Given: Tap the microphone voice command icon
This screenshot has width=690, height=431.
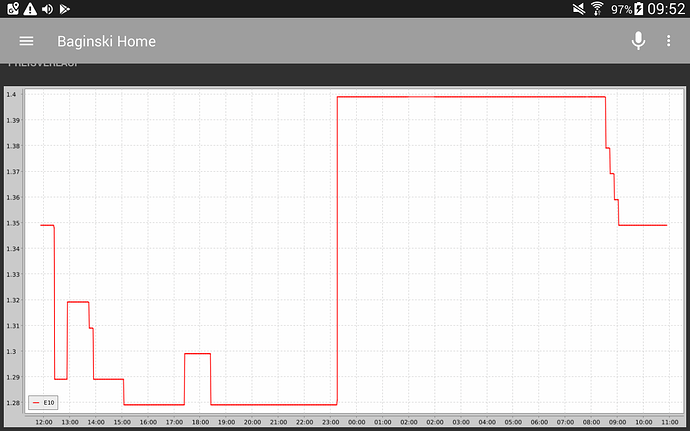Looking at the screenshot, I should click(638, 41).
